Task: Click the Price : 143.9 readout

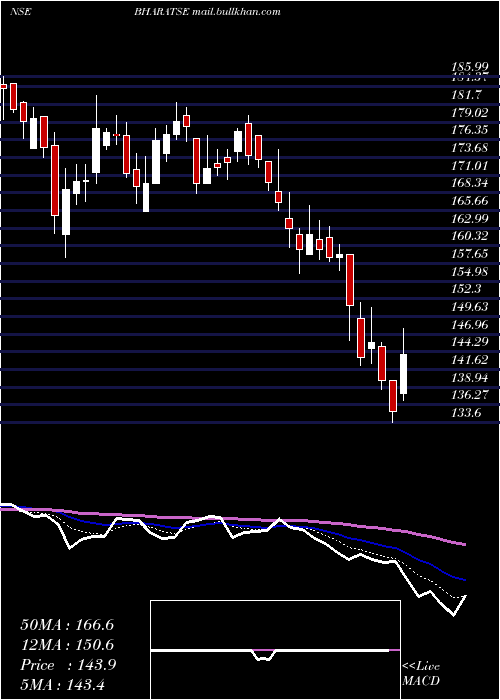Action: 68,665
